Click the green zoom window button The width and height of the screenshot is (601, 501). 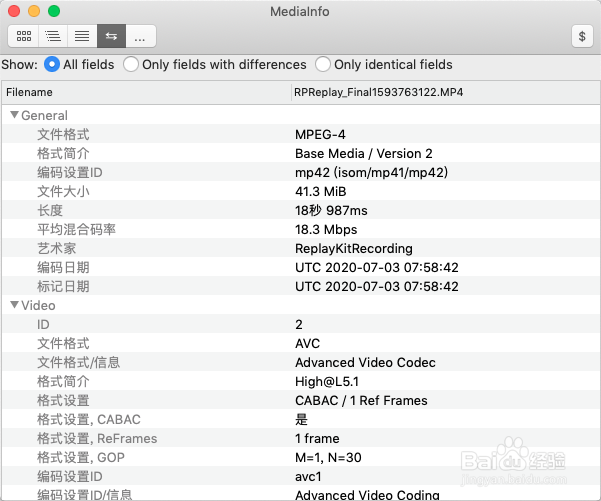(54, 11)
